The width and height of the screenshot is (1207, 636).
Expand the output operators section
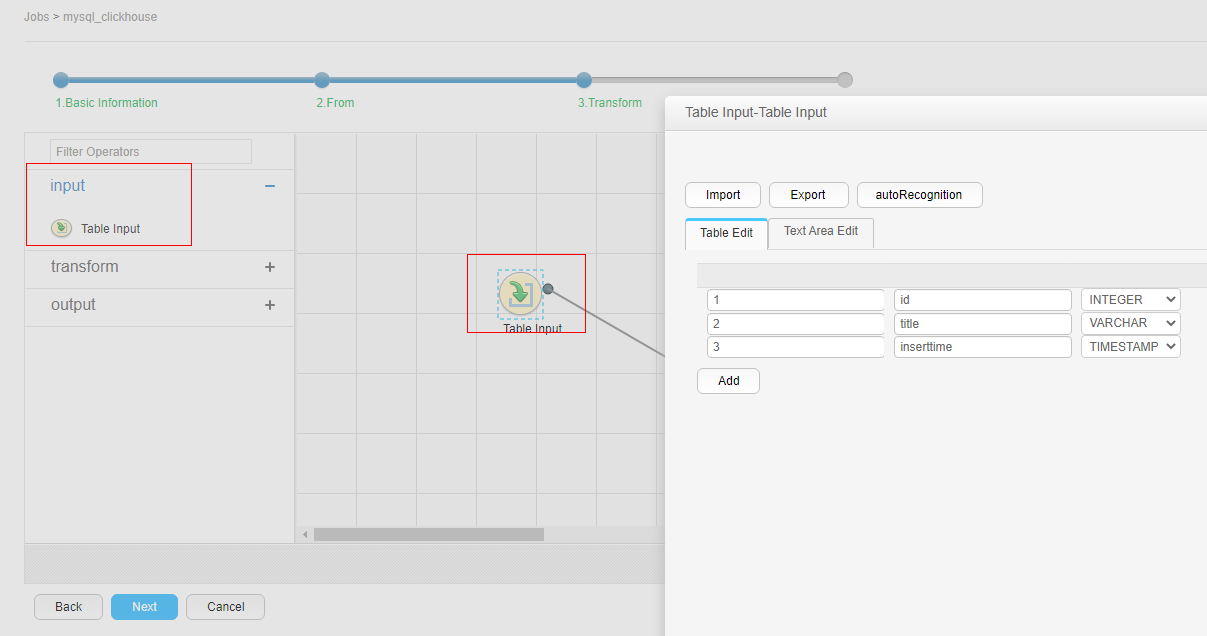pos(269,305)
